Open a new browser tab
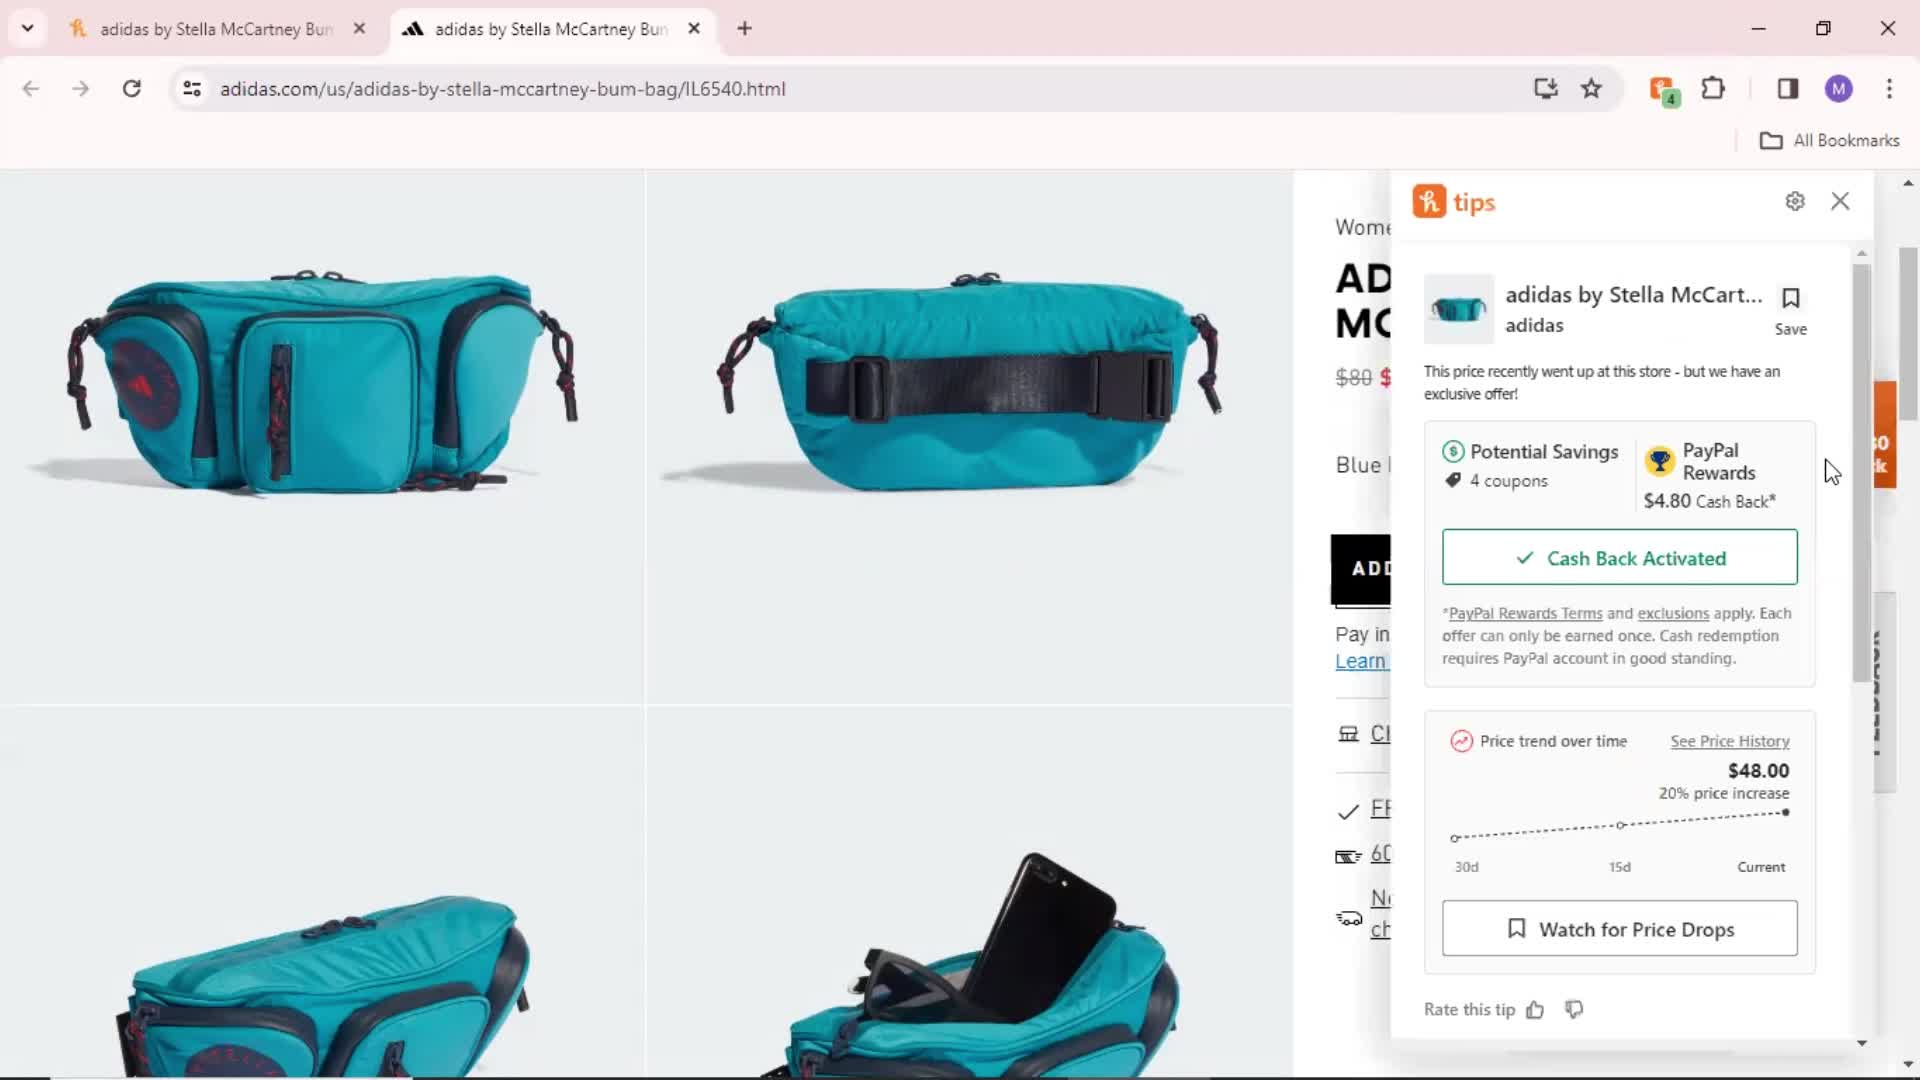 pyautogui.click(x=744, y=29)
